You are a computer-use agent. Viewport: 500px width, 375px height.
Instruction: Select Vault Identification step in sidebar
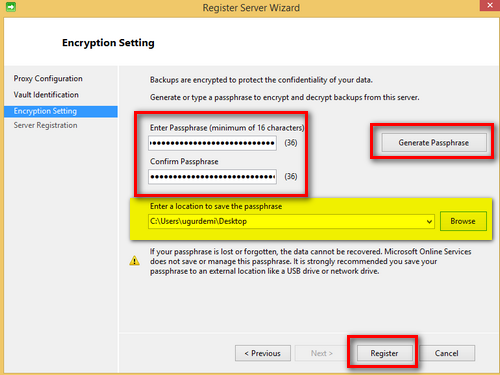46,95
